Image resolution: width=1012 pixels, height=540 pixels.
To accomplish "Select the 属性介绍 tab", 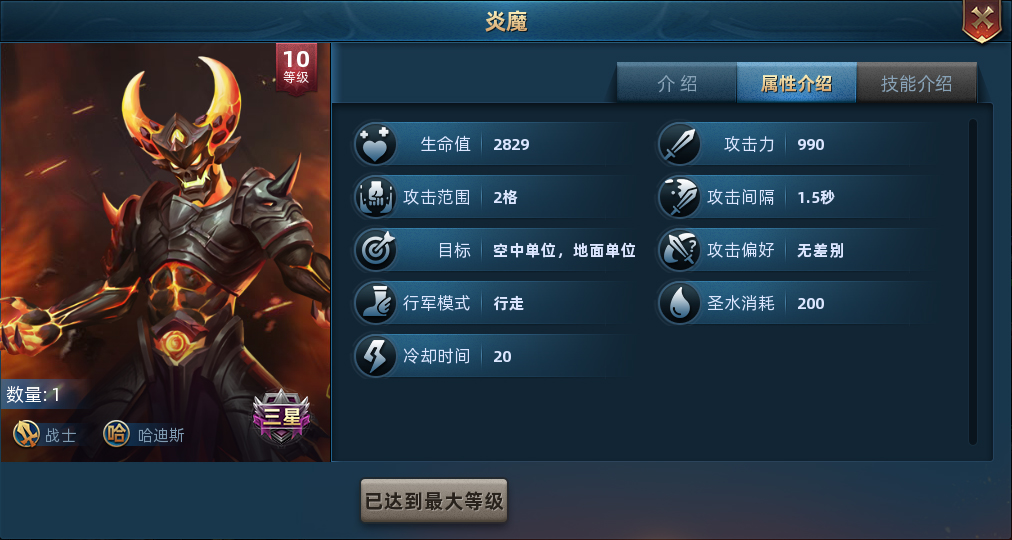I will [x=796, y=83].
